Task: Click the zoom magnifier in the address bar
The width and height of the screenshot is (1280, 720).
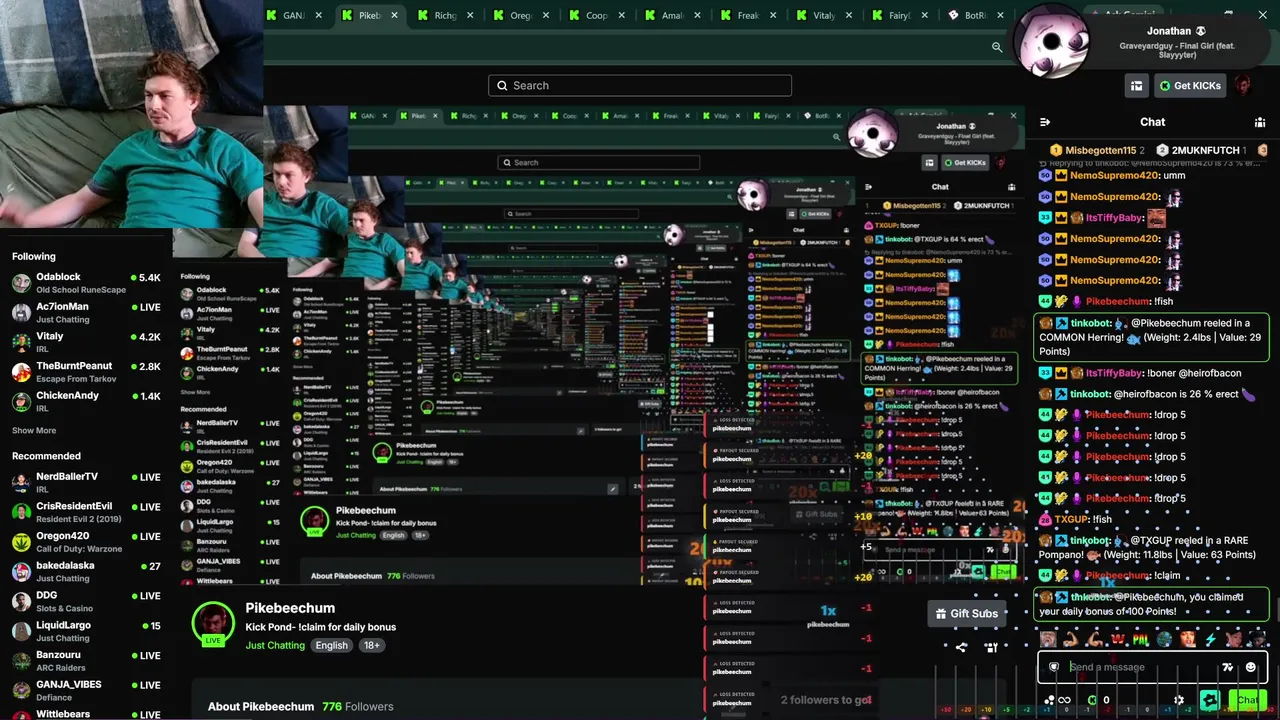Action: click(x=997, y=47)
